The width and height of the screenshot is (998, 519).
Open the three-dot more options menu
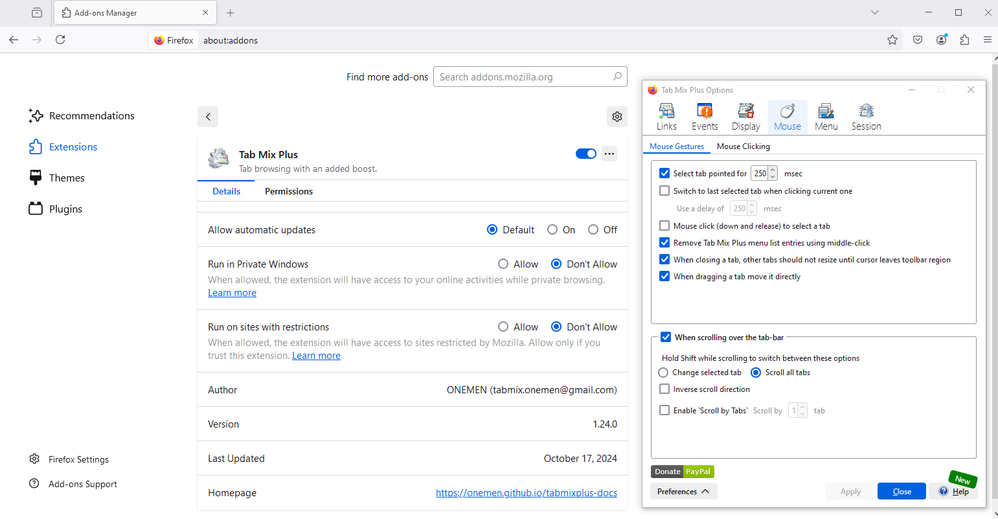(x=609, y=154)
